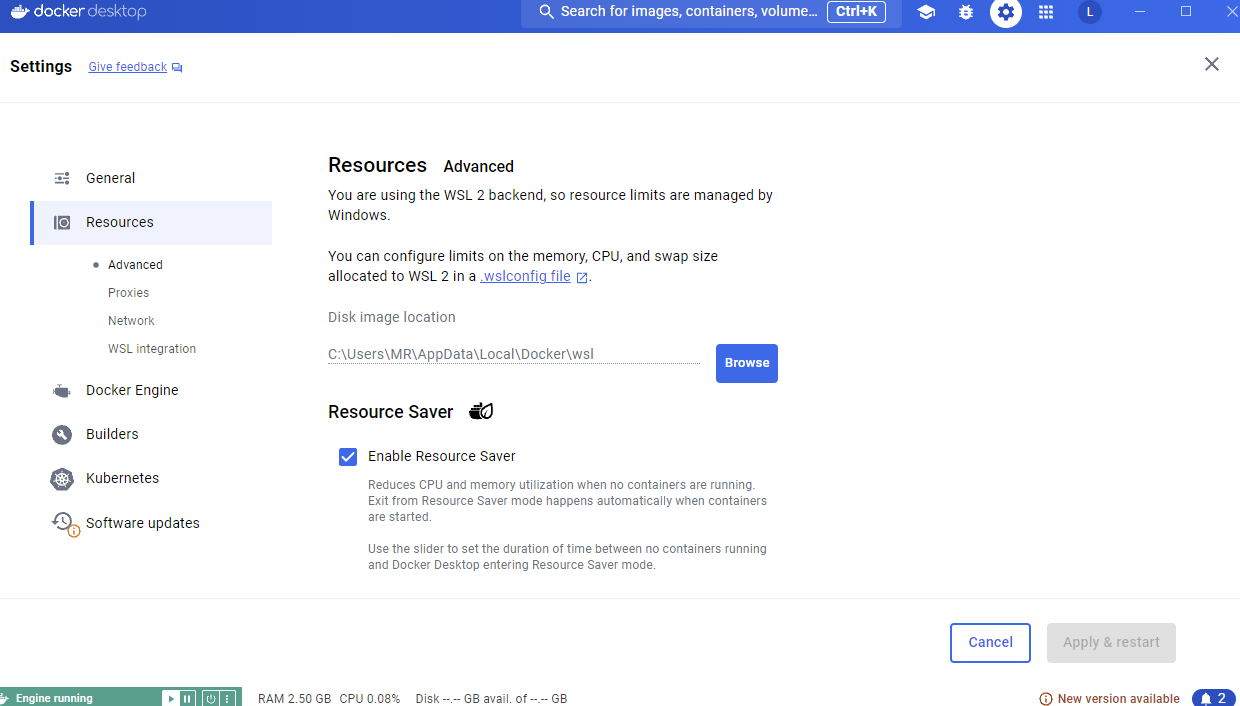Click the engine power button in status bar
Image resolution: width=1240 pixels, height=706 pixels.
coord(211,698)
